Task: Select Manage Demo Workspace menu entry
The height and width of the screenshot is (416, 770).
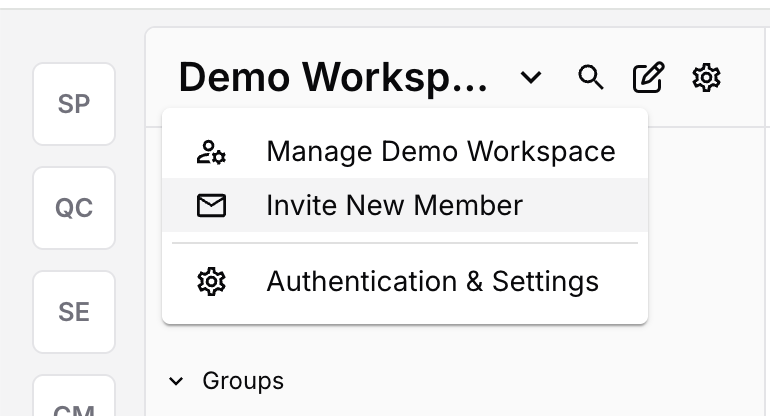Action: 405,151
